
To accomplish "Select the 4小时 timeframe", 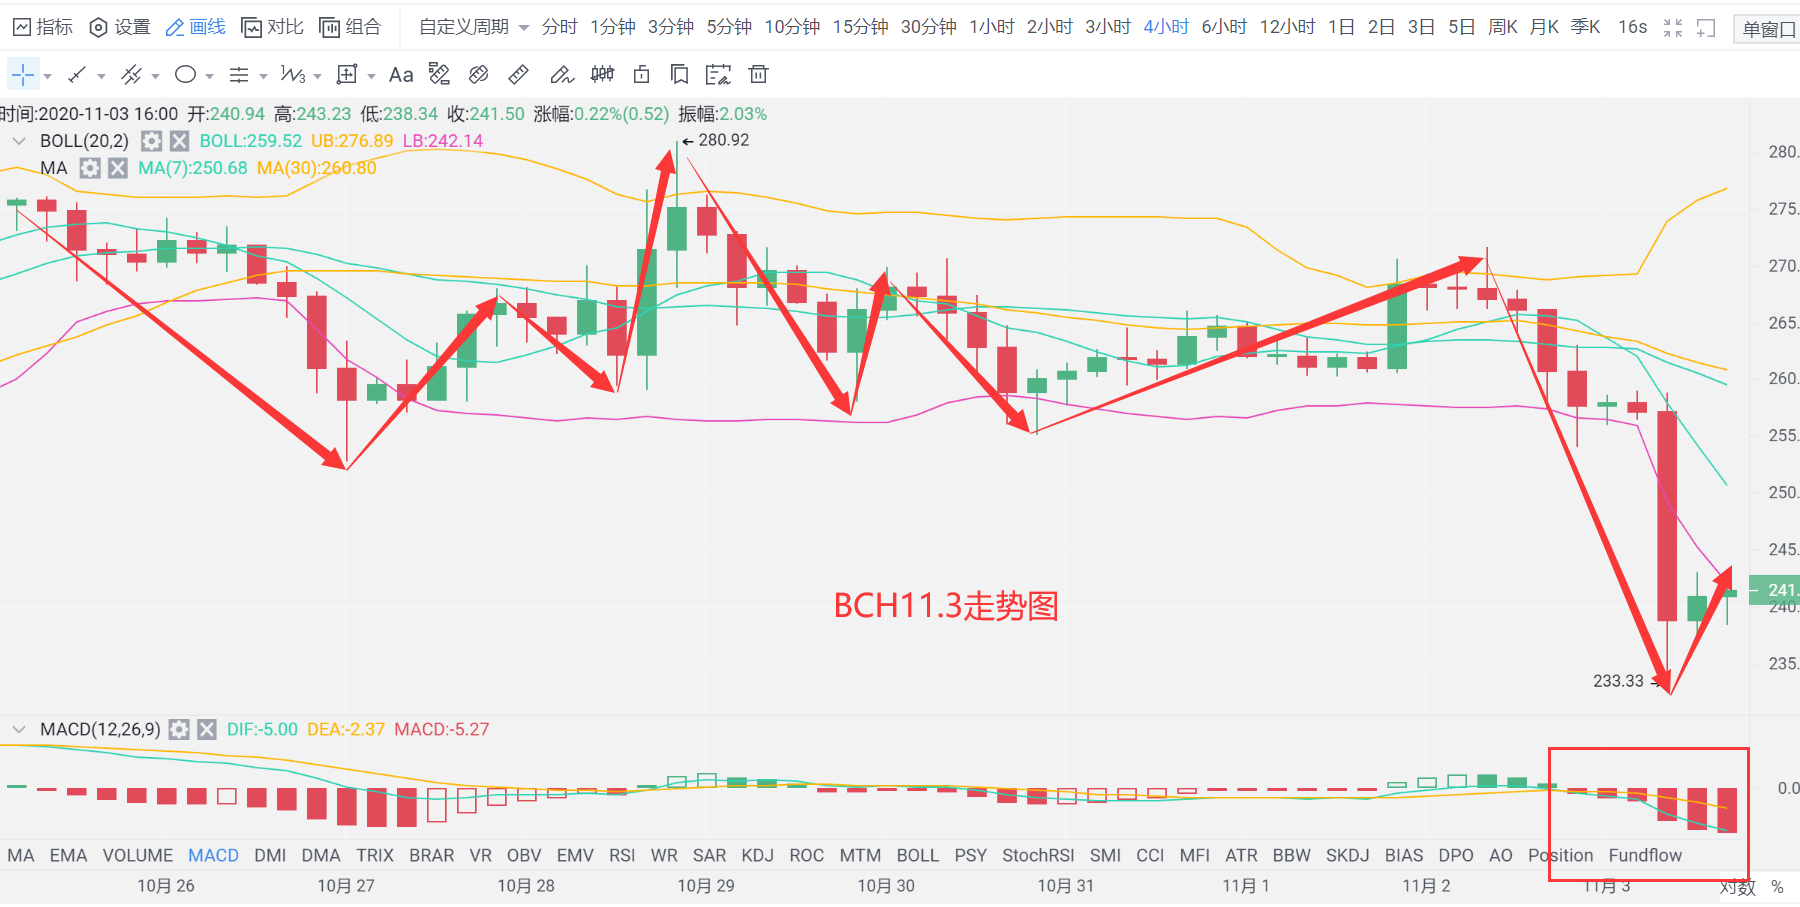I will coord(1166,27).
